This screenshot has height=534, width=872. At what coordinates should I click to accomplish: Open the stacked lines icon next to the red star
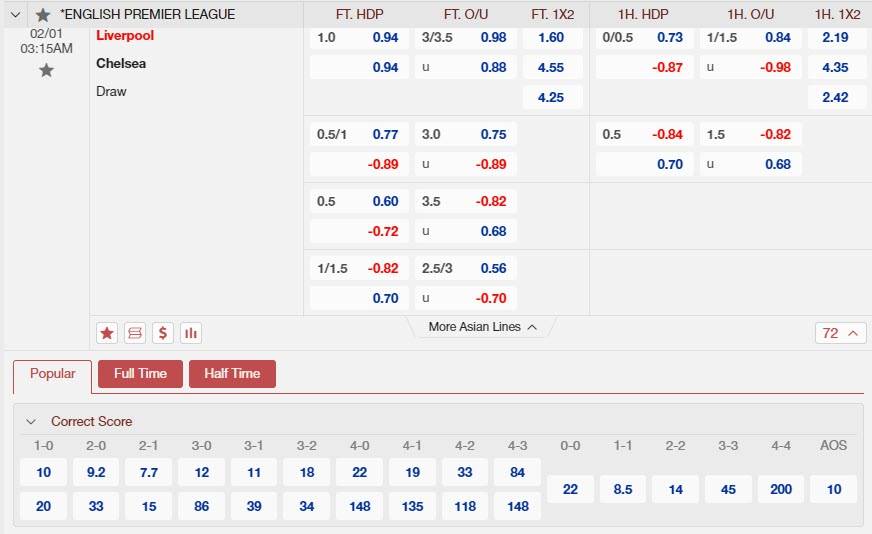(x=135, y=333)
